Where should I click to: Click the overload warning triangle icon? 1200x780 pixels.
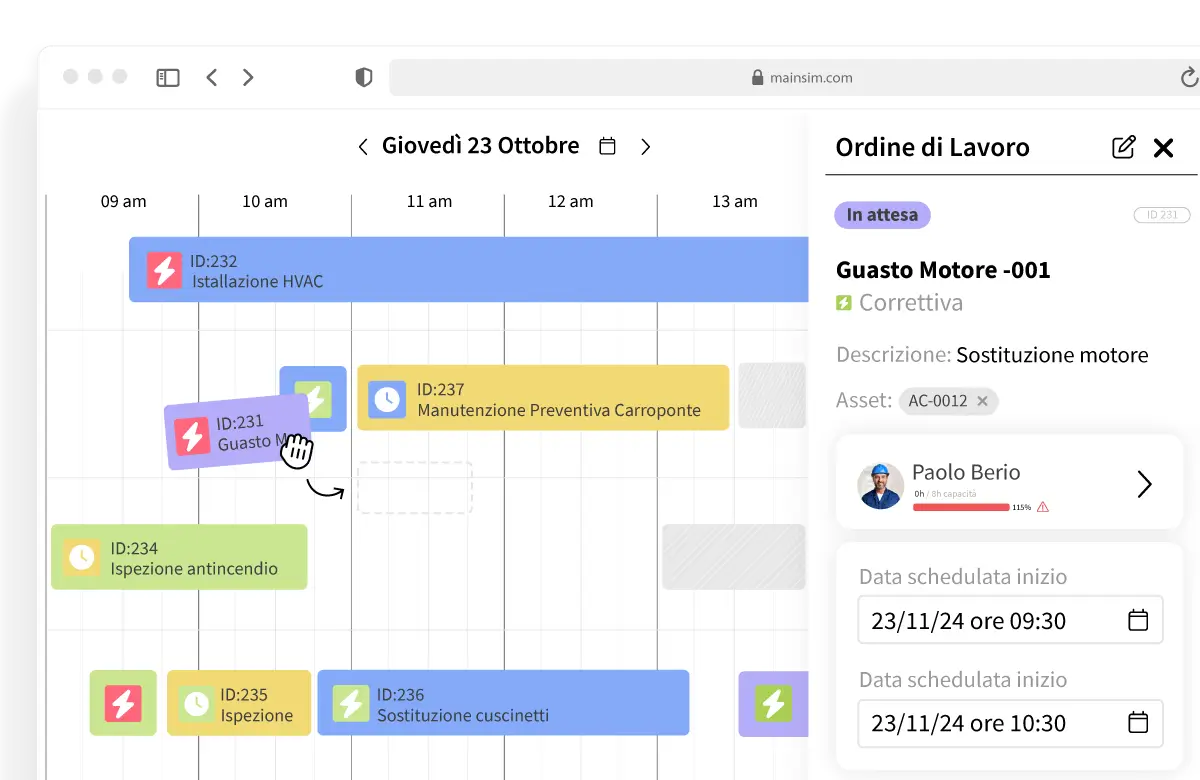1043,507
